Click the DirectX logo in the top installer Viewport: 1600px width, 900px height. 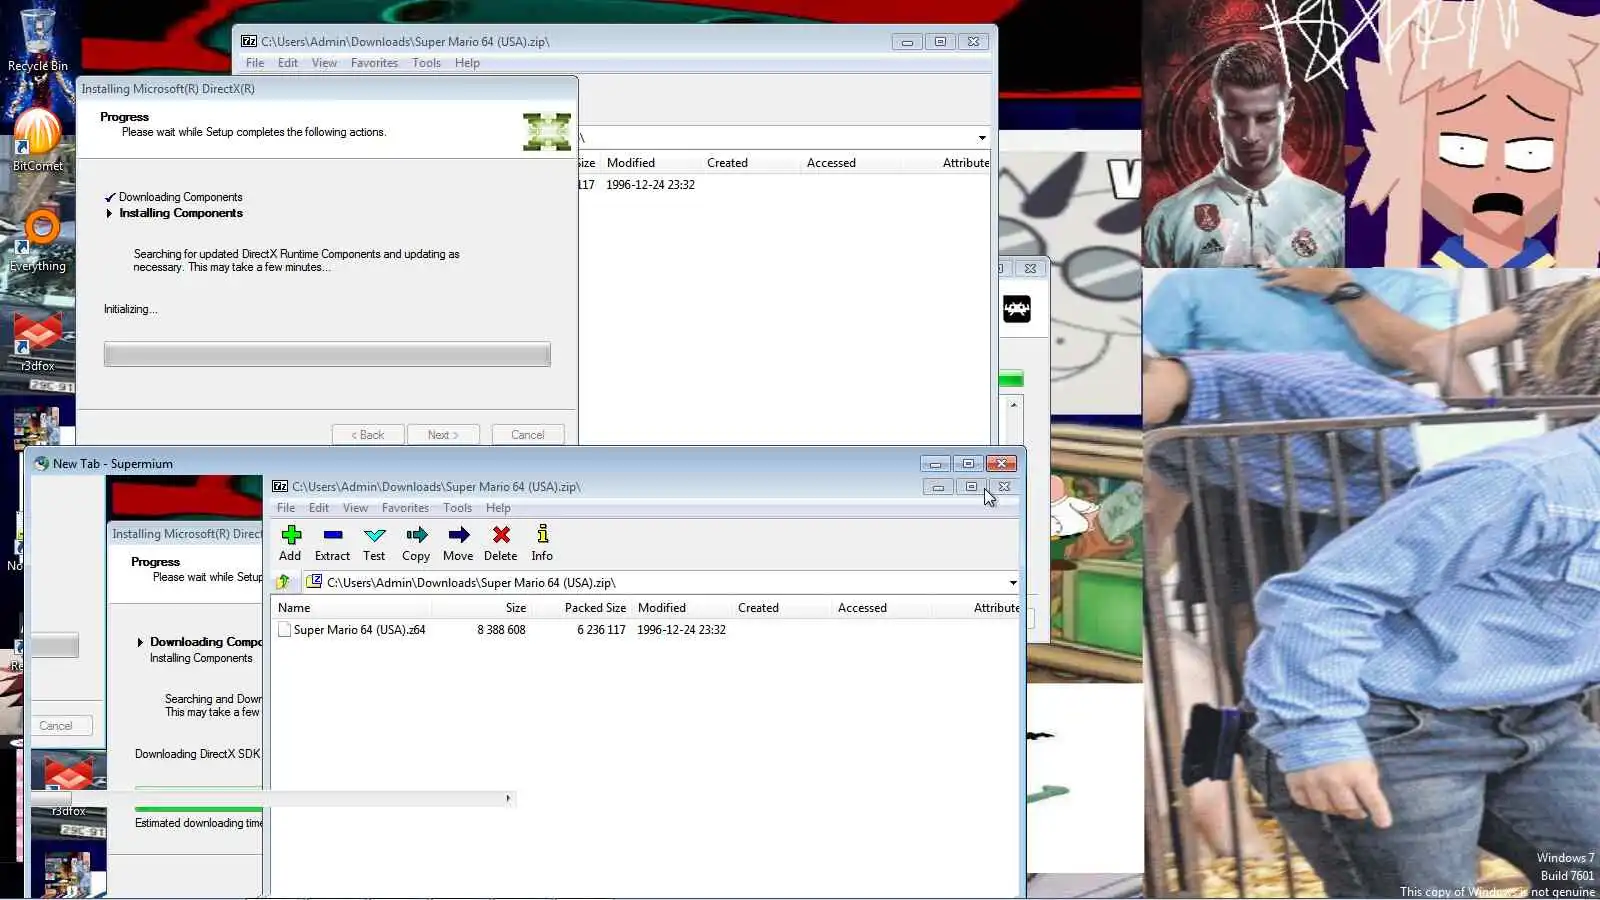click(547, 132)
